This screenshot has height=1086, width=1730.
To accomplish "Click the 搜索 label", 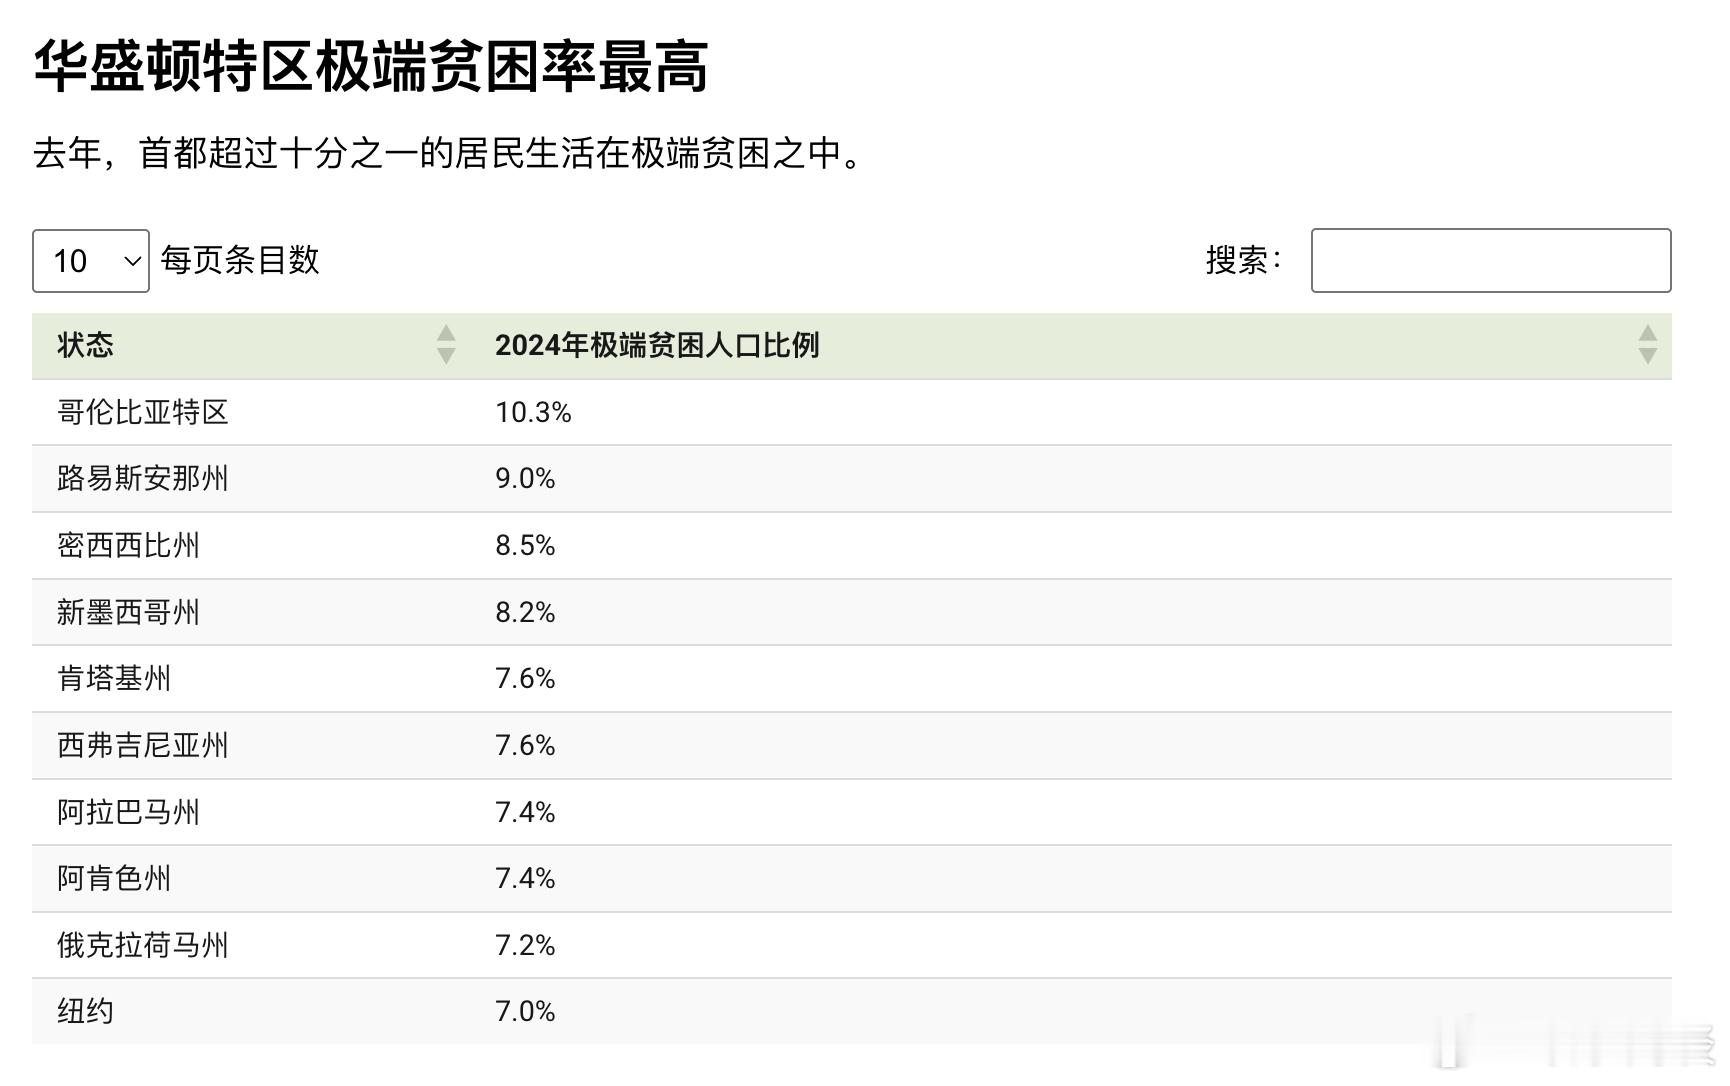I will tap(1243, 260).
